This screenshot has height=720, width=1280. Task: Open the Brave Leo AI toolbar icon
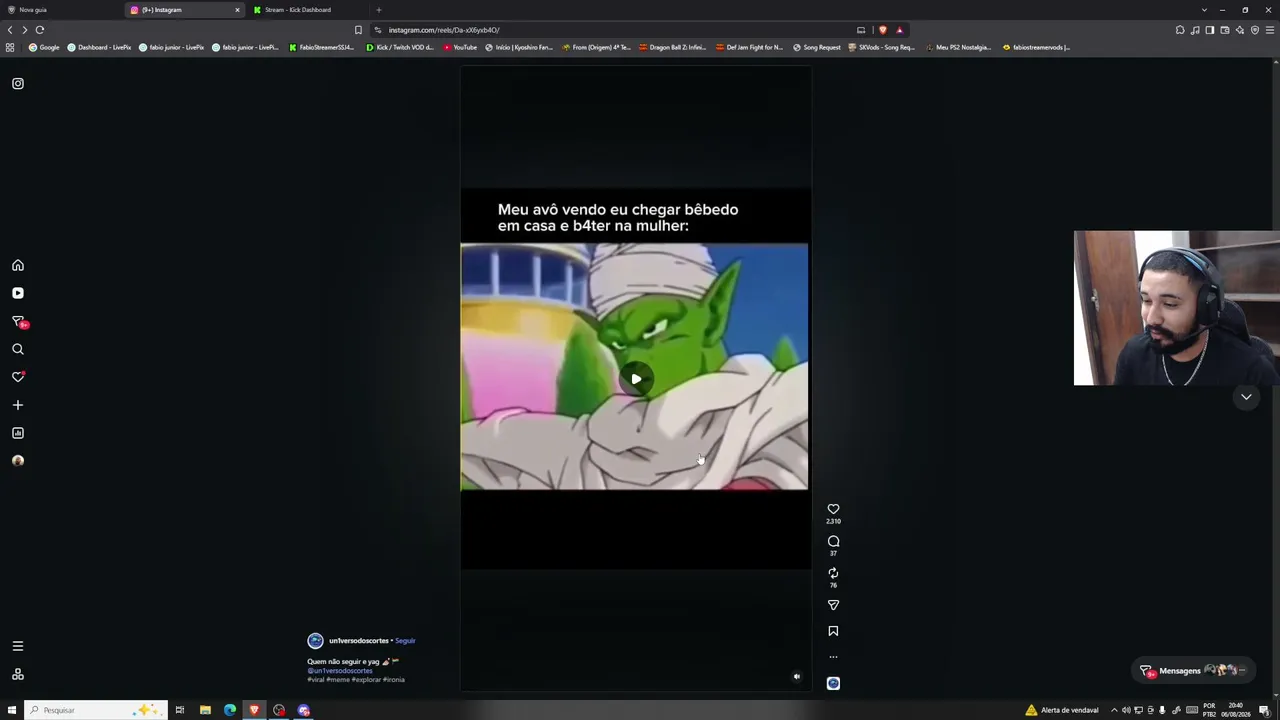pyautogui.click(x=1240, y=30)
